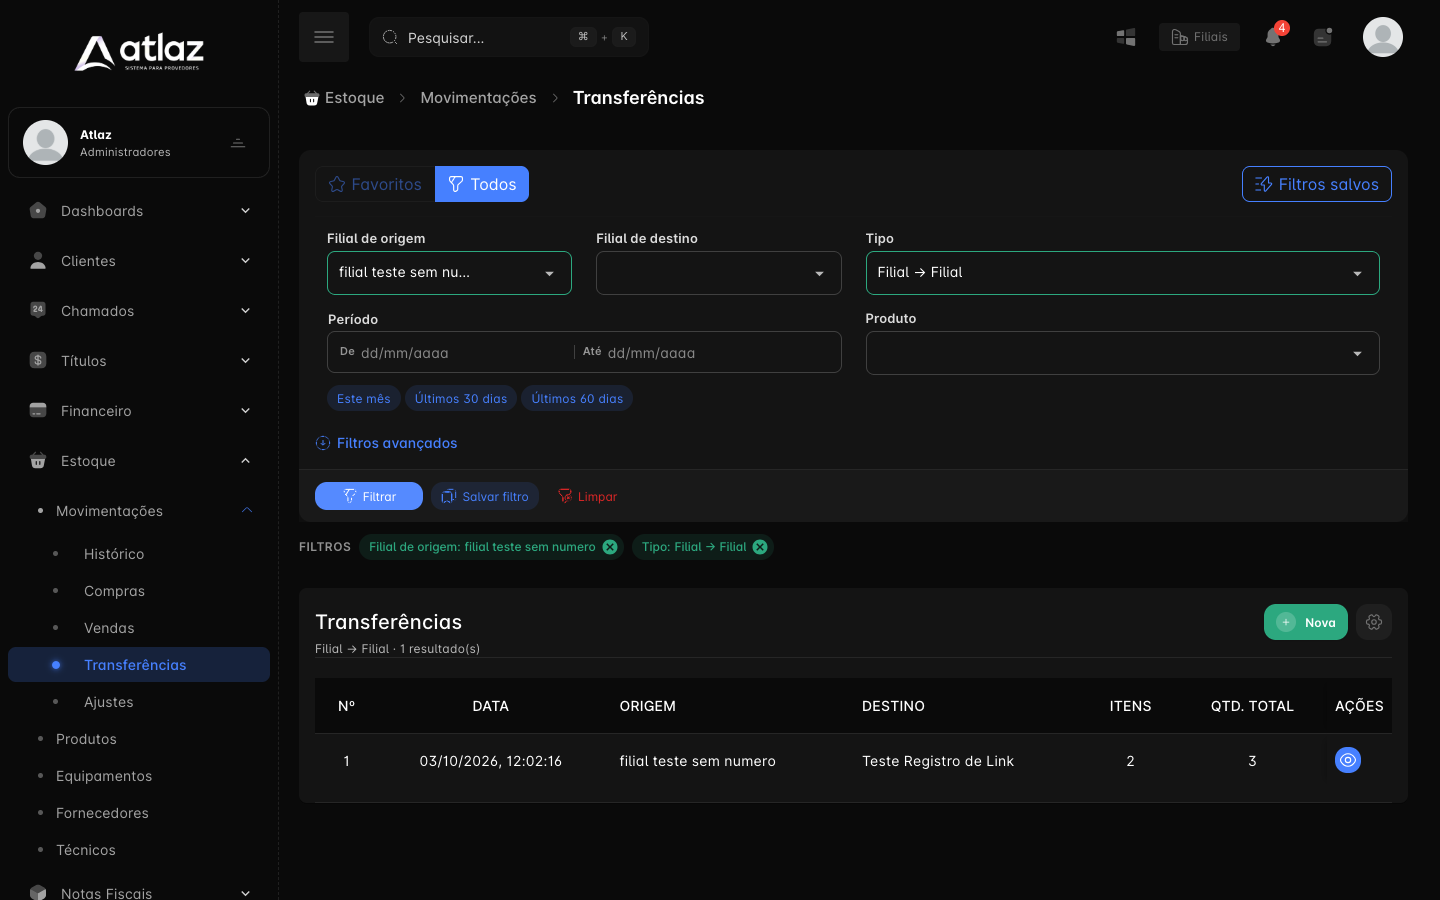
Task: Click the Filiais button in header
Action: pos(1199,37)
